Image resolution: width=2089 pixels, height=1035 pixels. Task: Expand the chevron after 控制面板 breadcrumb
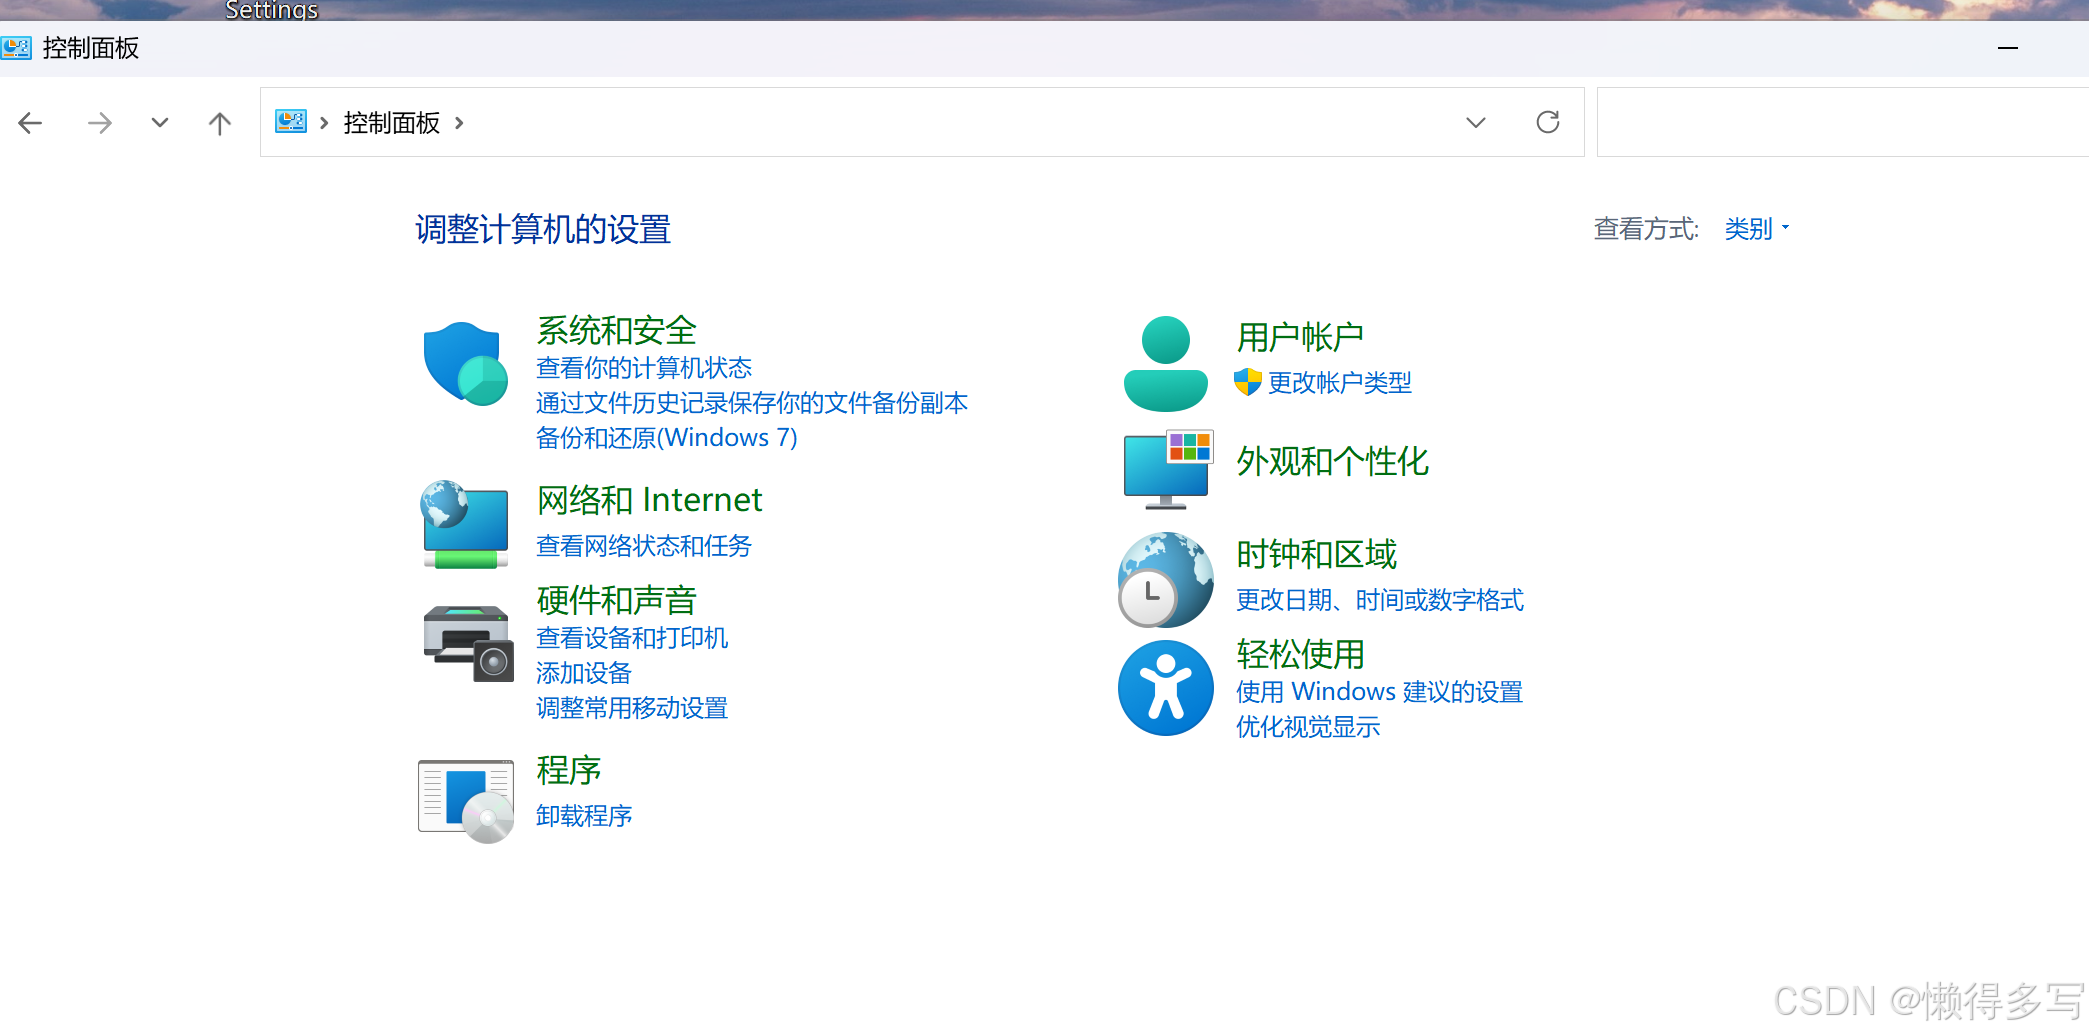pyautogui.click(x=459, y=123)
